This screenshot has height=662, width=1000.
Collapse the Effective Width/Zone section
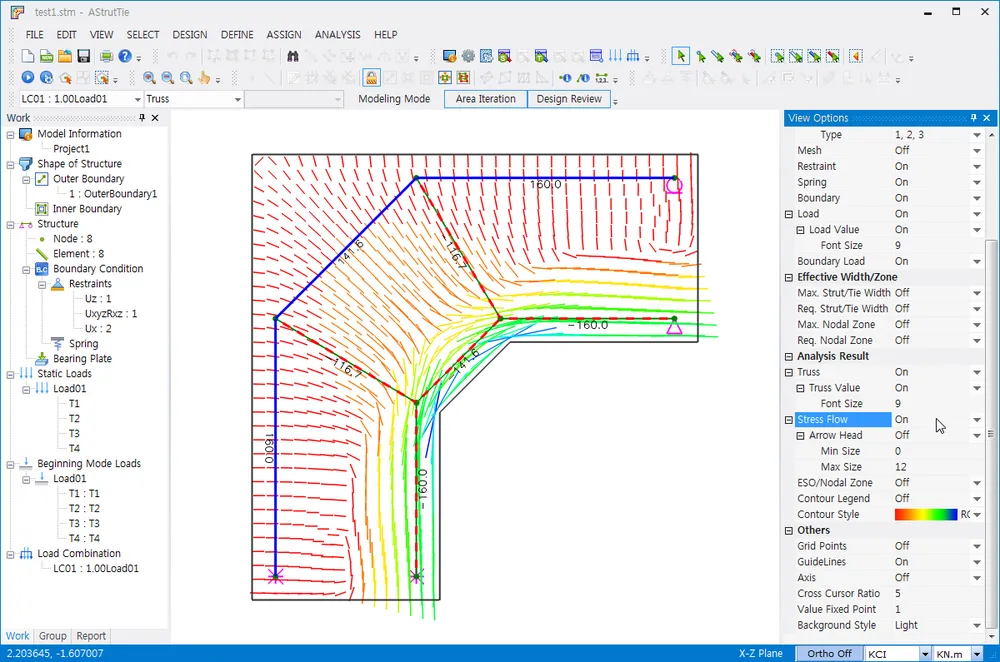789,277
